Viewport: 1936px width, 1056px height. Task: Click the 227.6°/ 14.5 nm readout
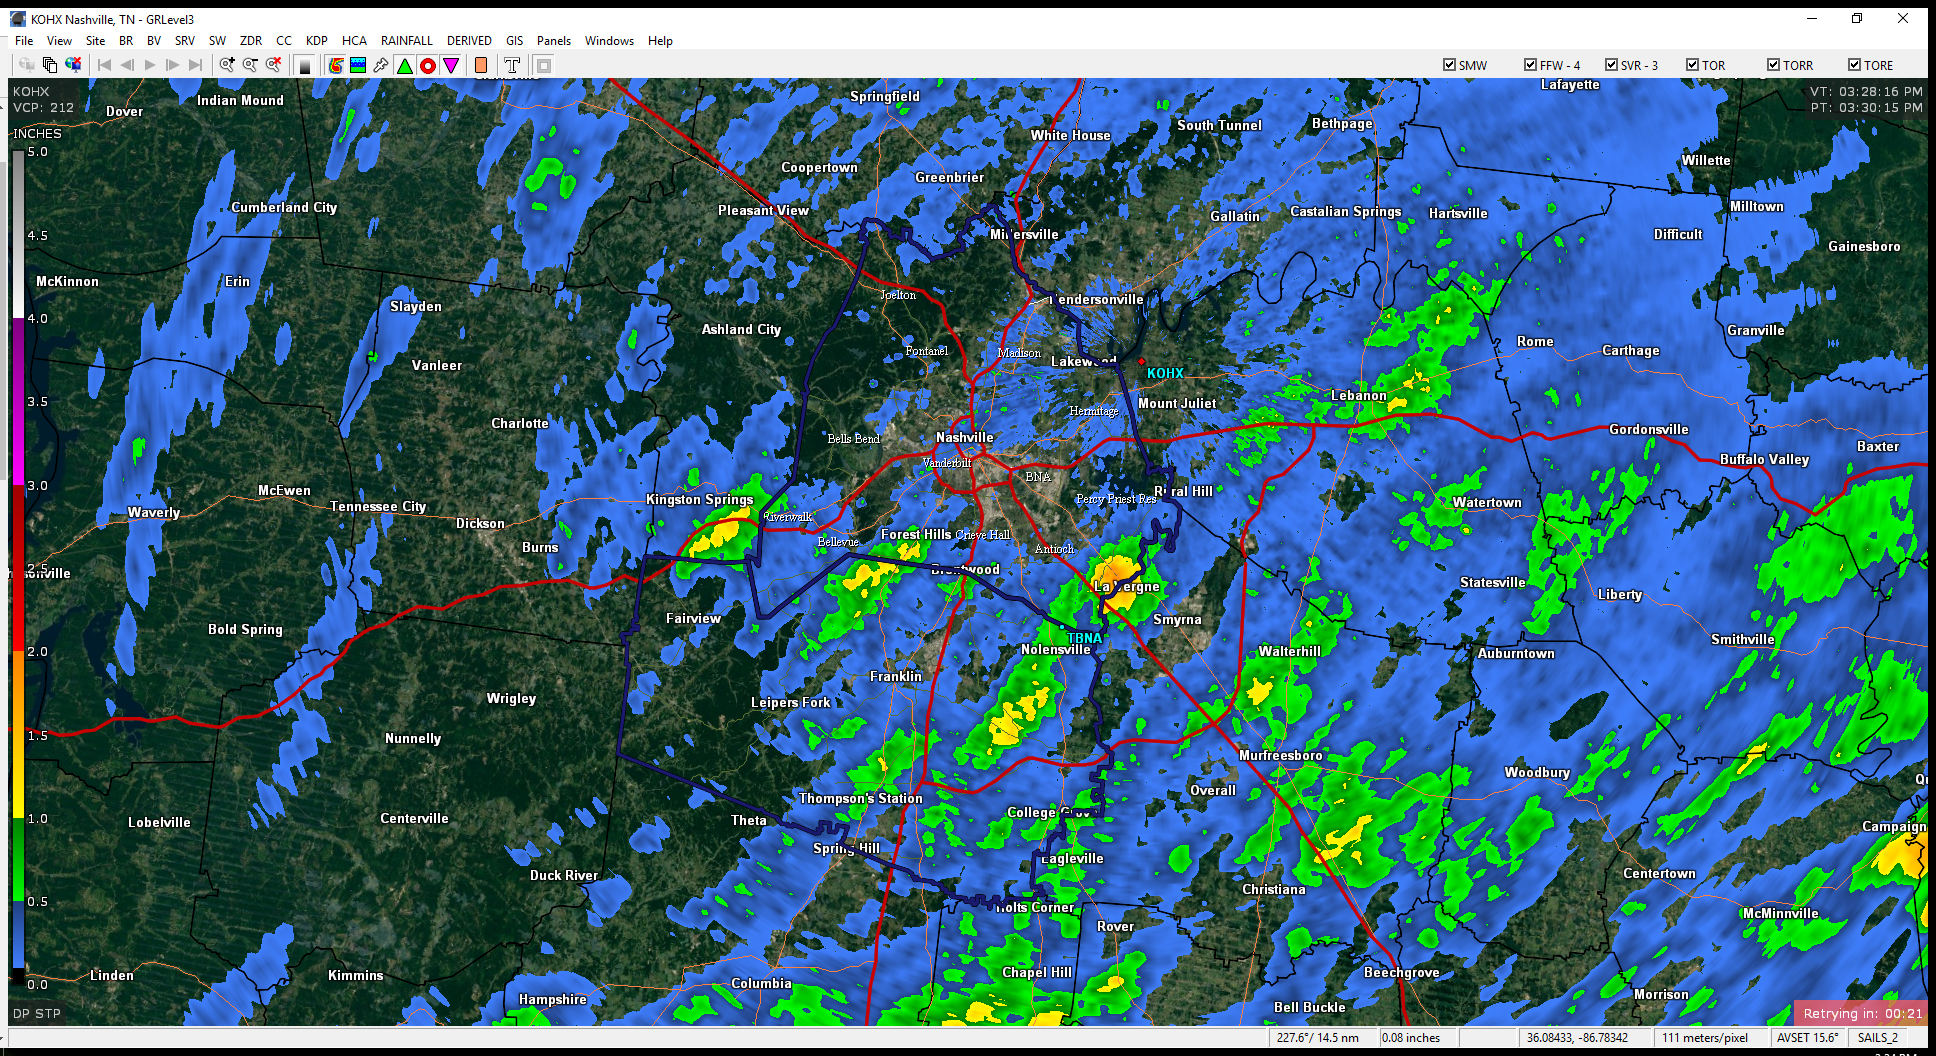(x=1321, y=1038)
